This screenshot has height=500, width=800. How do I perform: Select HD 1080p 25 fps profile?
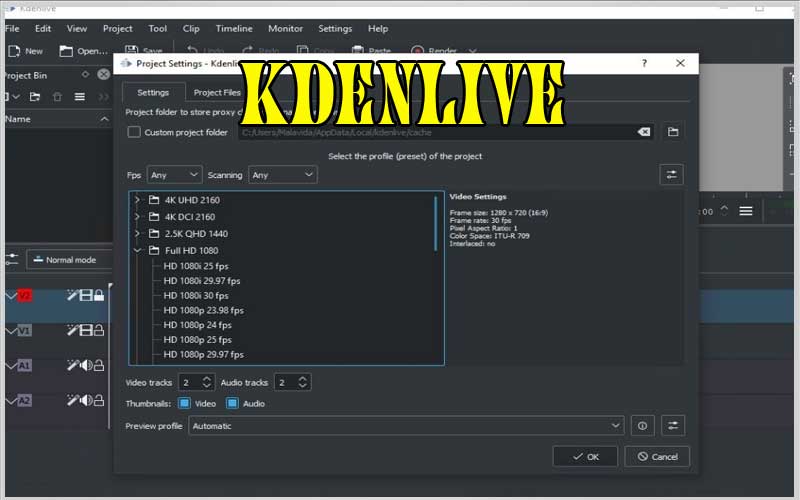197,340
